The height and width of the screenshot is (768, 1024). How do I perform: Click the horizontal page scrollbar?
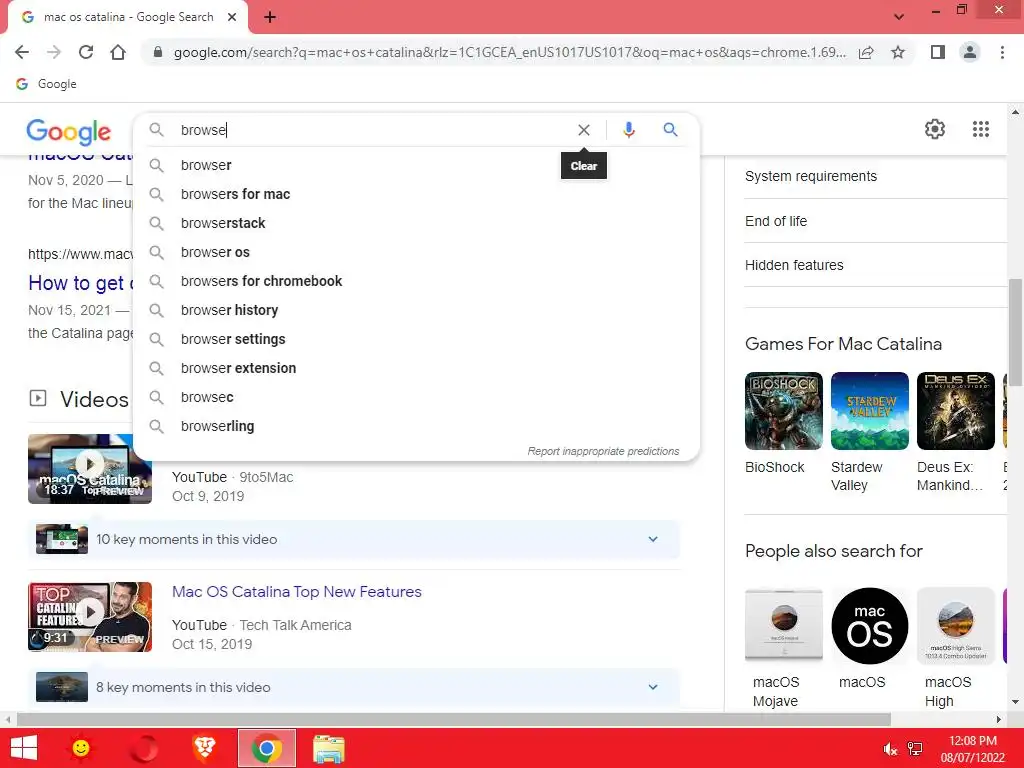453,720
